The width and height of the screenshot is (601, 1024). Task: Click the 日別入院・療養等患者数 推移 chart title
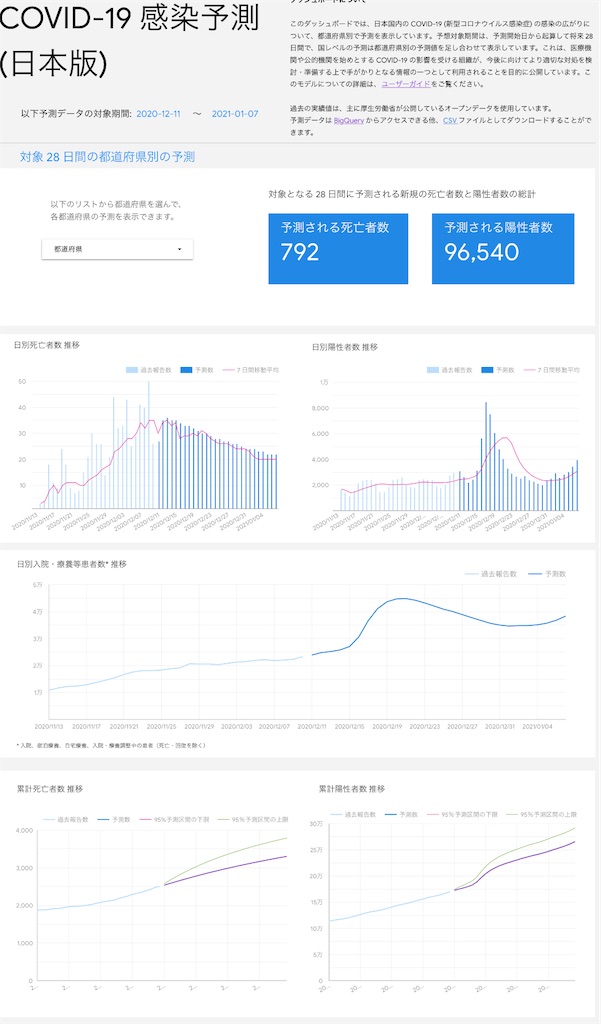[72, 564]
